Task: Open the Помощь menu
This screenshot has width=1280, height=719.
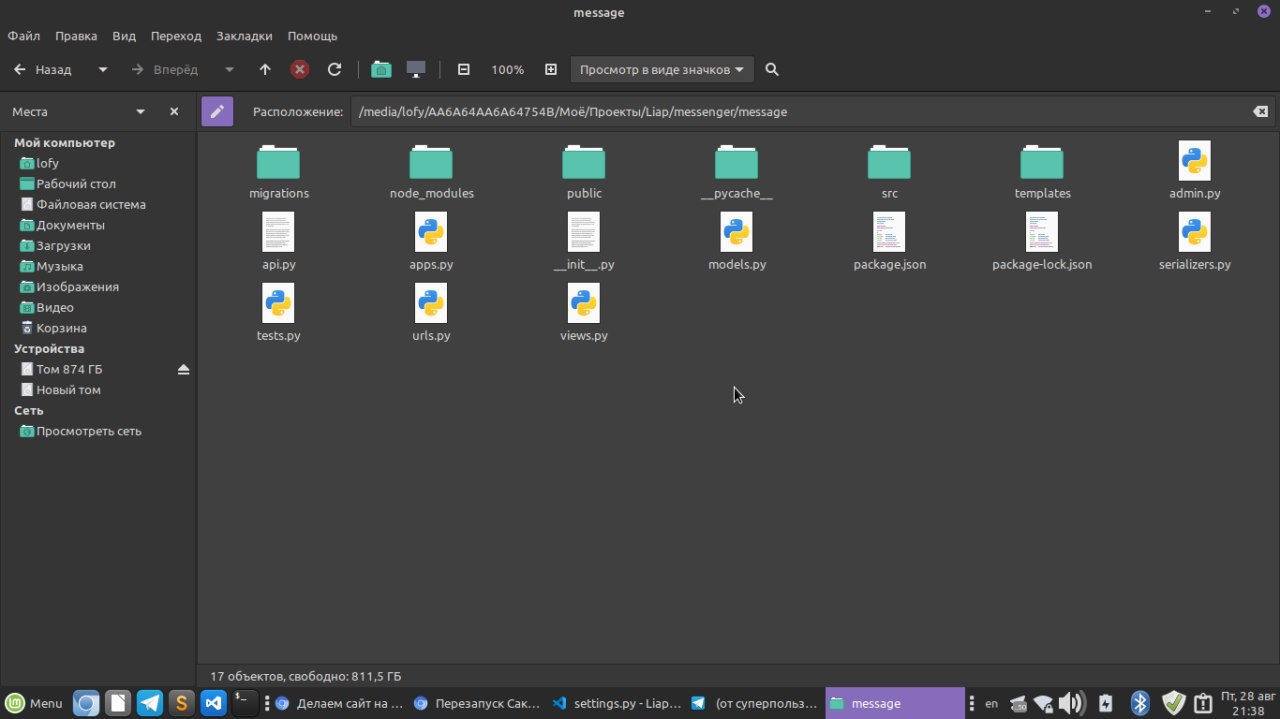Action: (312, 36)
